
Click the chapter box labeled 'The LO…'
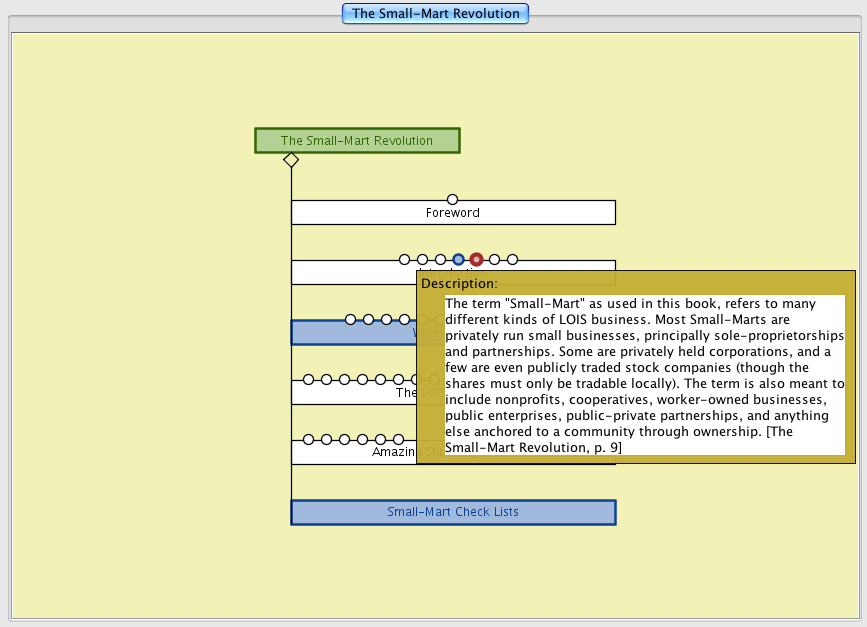click(350, 393)
